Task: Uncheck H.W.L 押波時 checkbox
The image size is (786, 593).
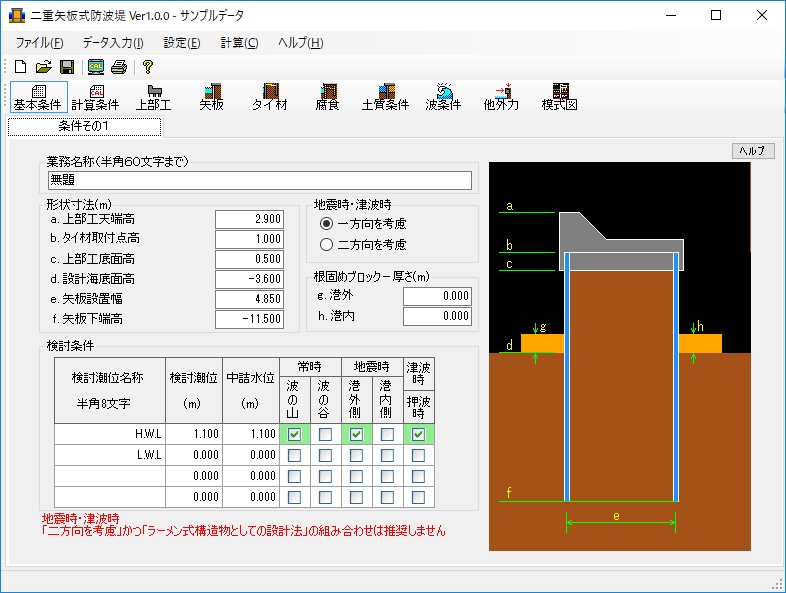Action: pos(418,434)
